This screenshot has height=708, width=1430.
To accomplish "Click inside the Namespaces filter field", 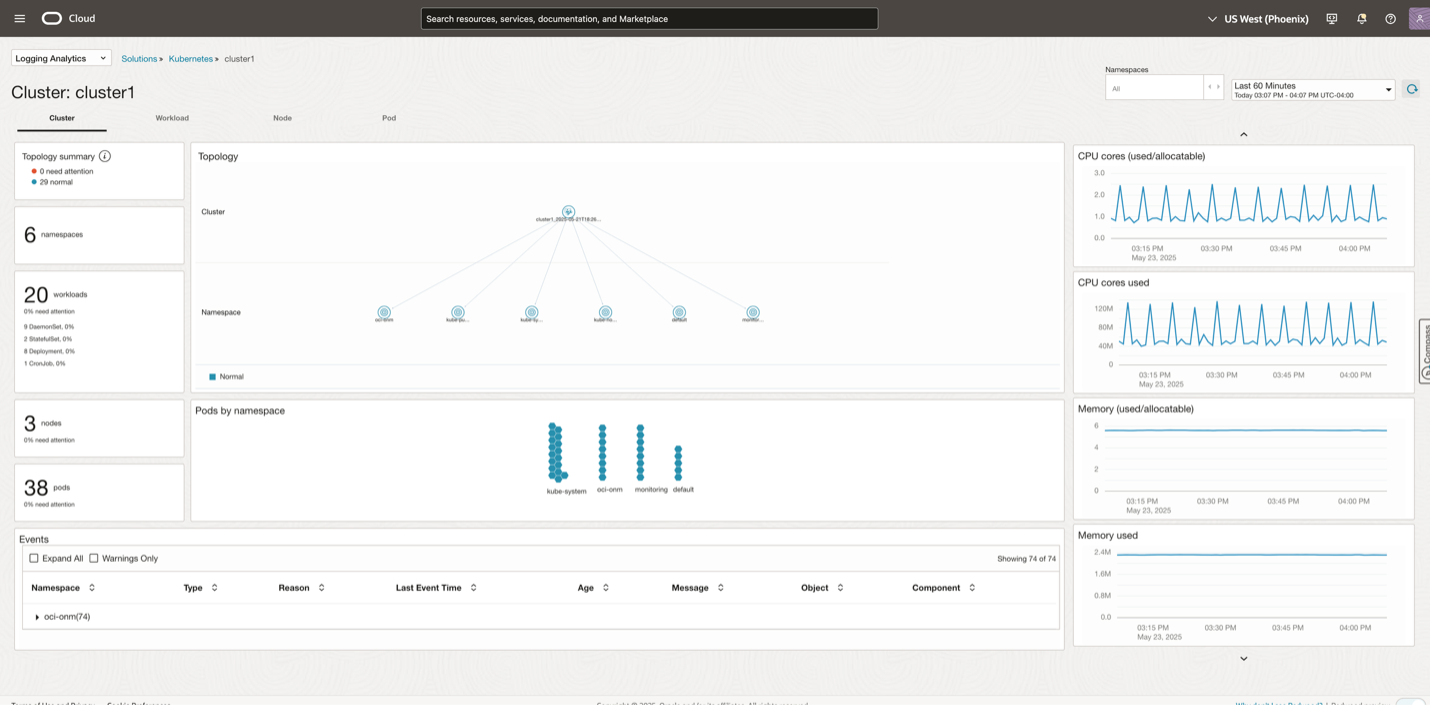I will [x=1155, y=87].
